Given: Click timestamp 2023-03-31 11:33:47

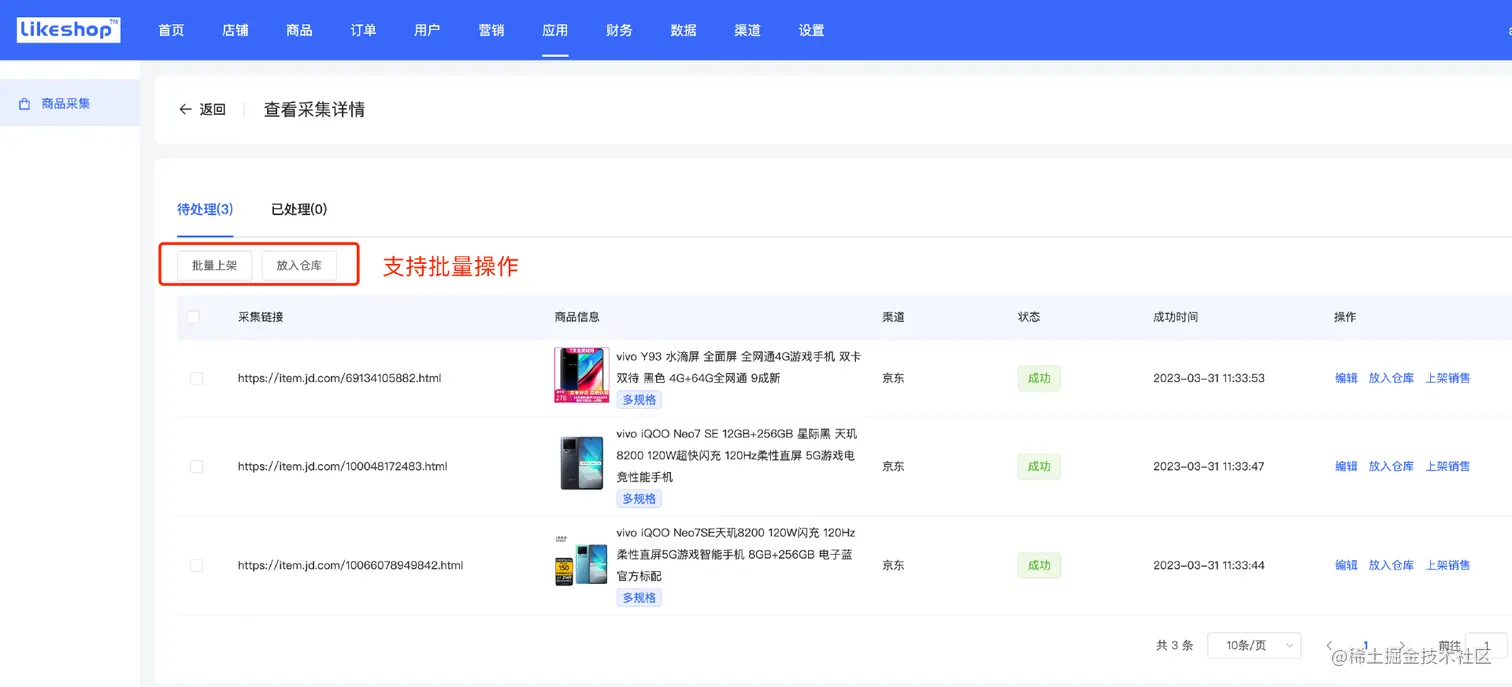Looking at the screenshot, I should pos(1208,466).
